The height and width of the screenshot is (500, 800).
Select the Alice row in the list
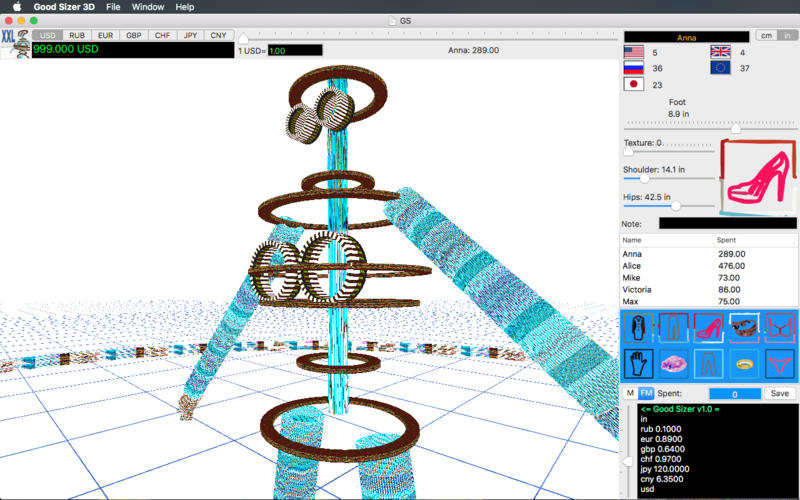click(709, 266)
